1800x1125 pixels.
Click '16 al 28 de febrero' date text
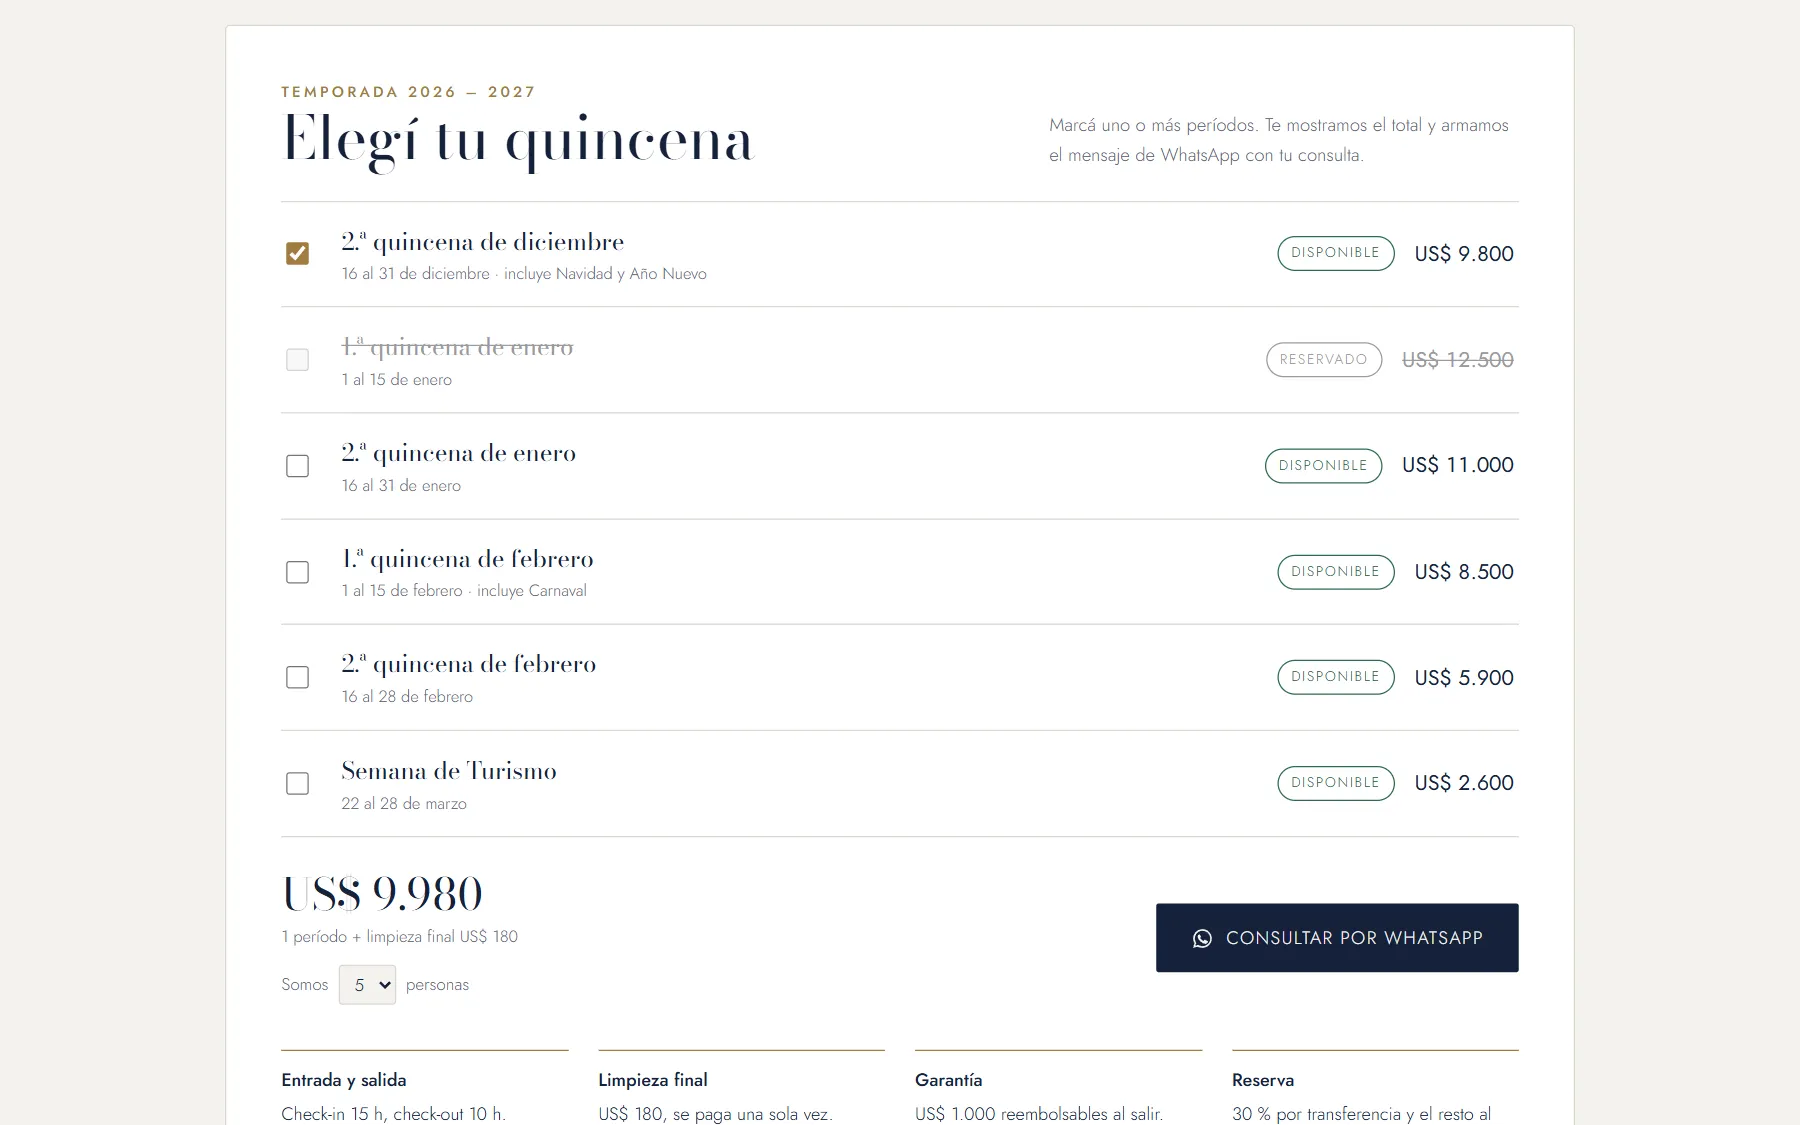[x=407, y=697]
